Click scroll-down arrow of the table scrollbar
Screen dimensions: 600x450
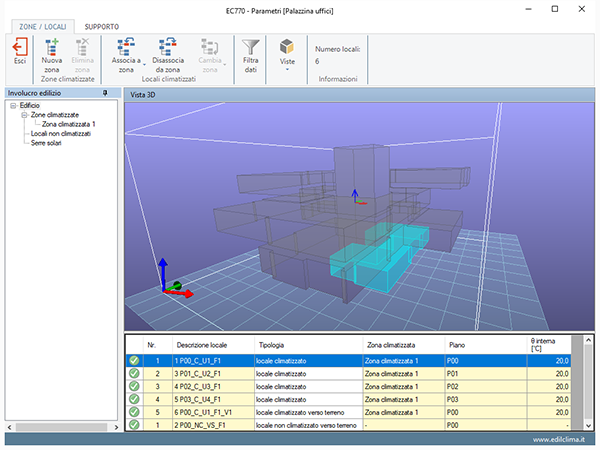[588, 425]
